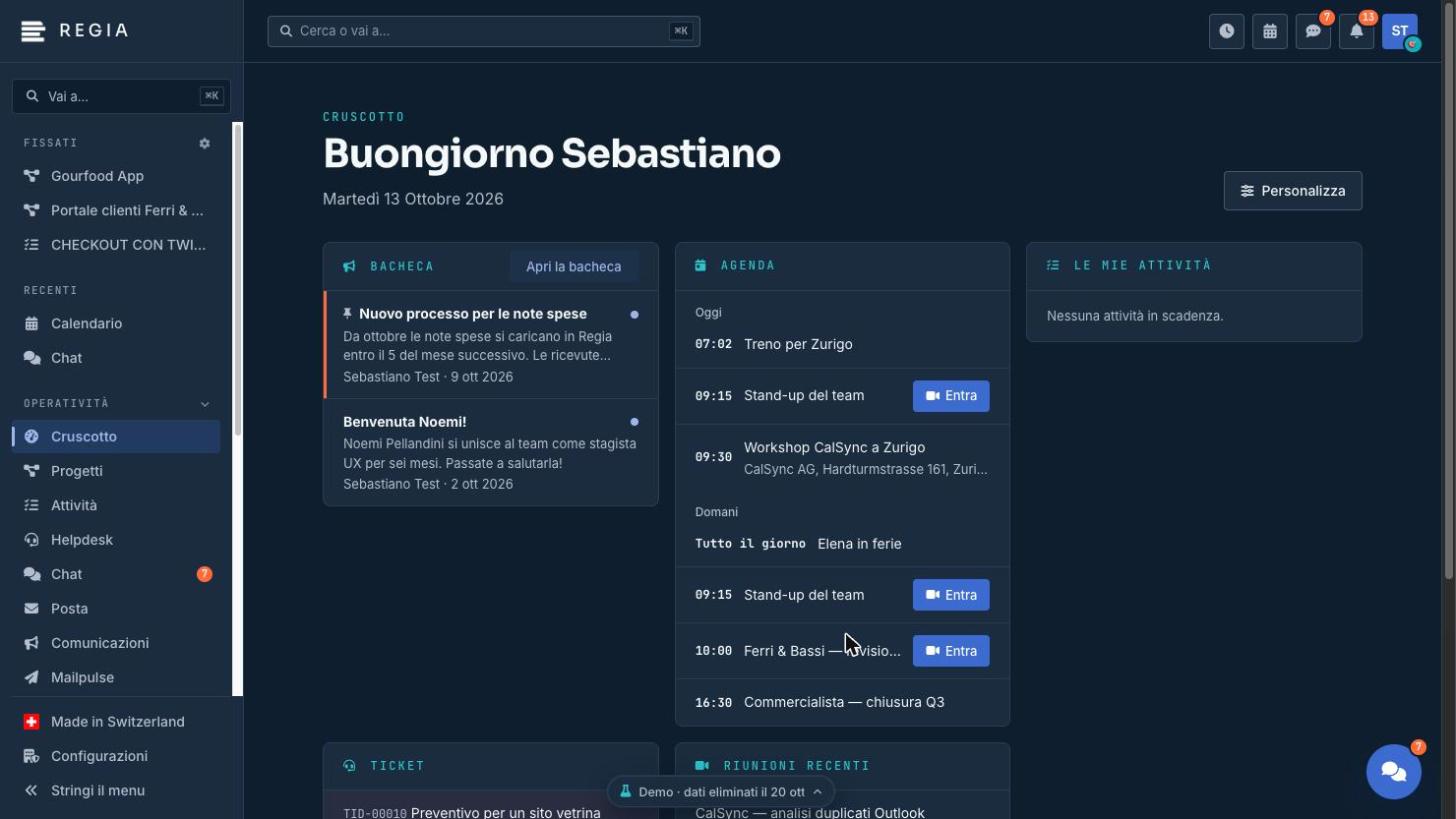This screenshot has width=1456, height=819.
Task: Open the calendar icon in top bar
Action: (1270, 31)
